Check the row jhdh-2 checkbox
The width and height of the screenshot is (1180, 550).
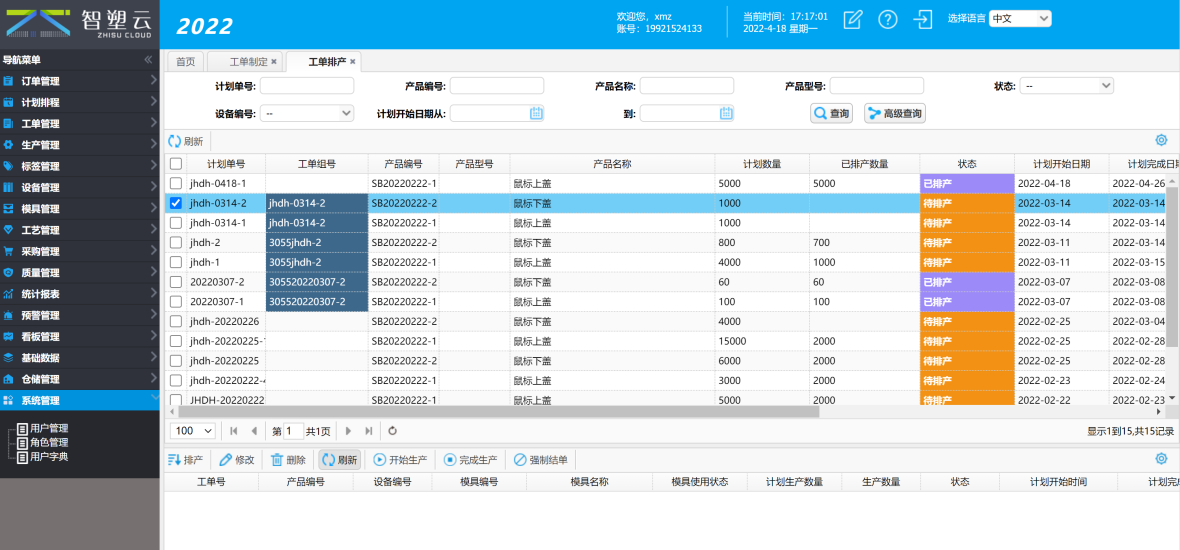click(x=175, y=242)
